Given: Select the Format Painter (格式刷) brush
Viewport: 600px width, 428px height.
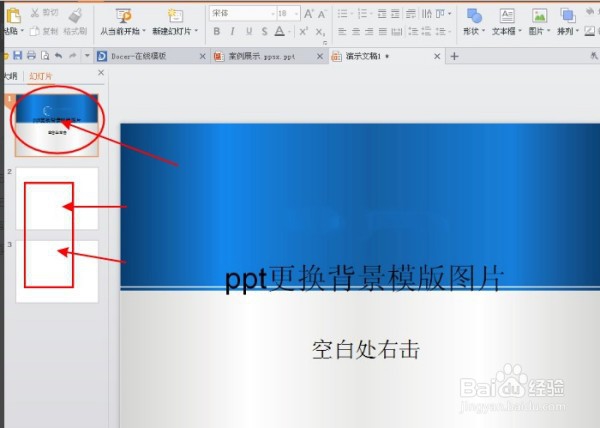Looking at the screenshot, I should [75, 16].
